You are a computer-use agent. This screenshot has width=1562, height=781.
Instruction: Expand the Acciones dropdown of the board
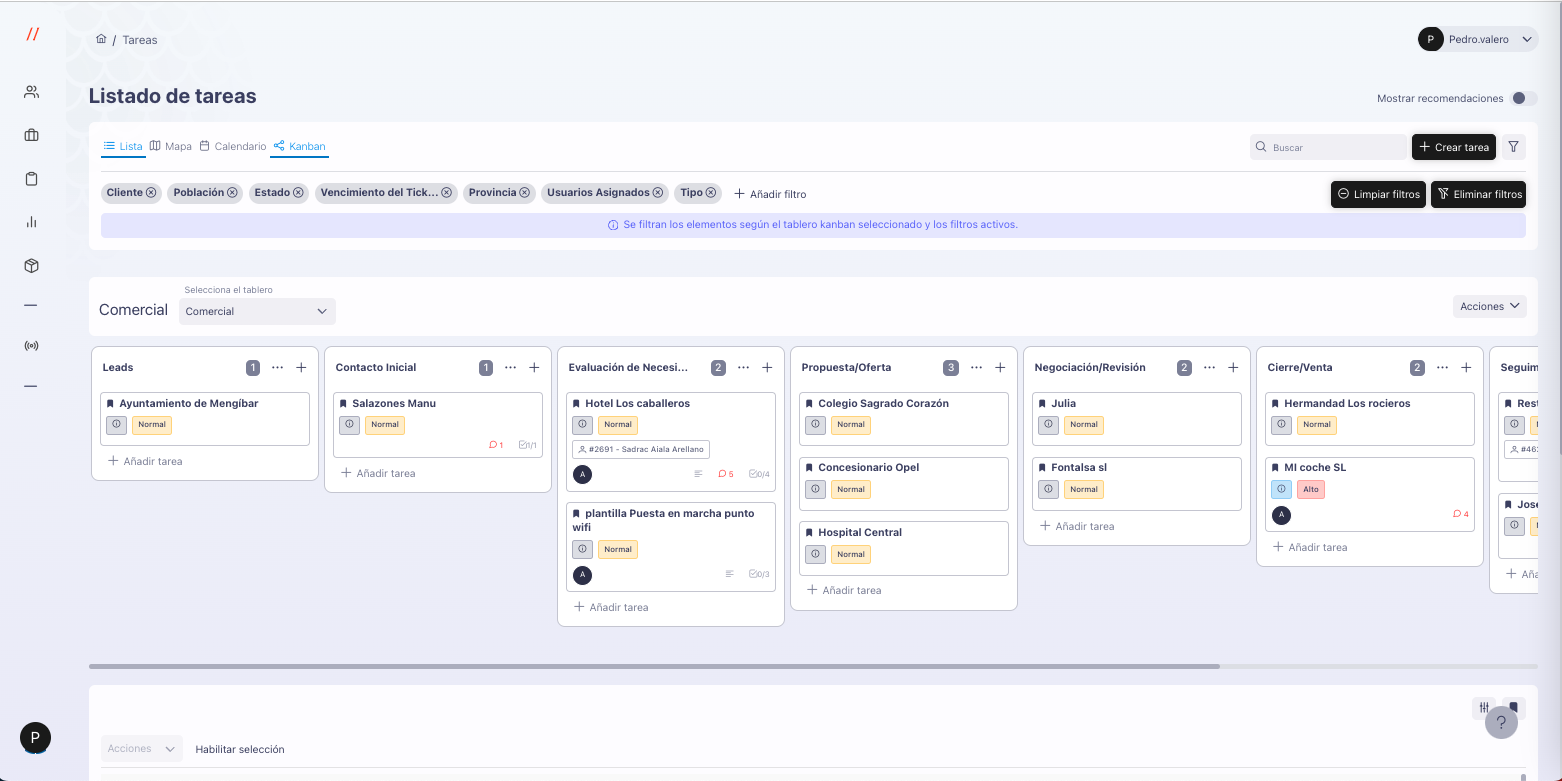(x=1489, y=306)
